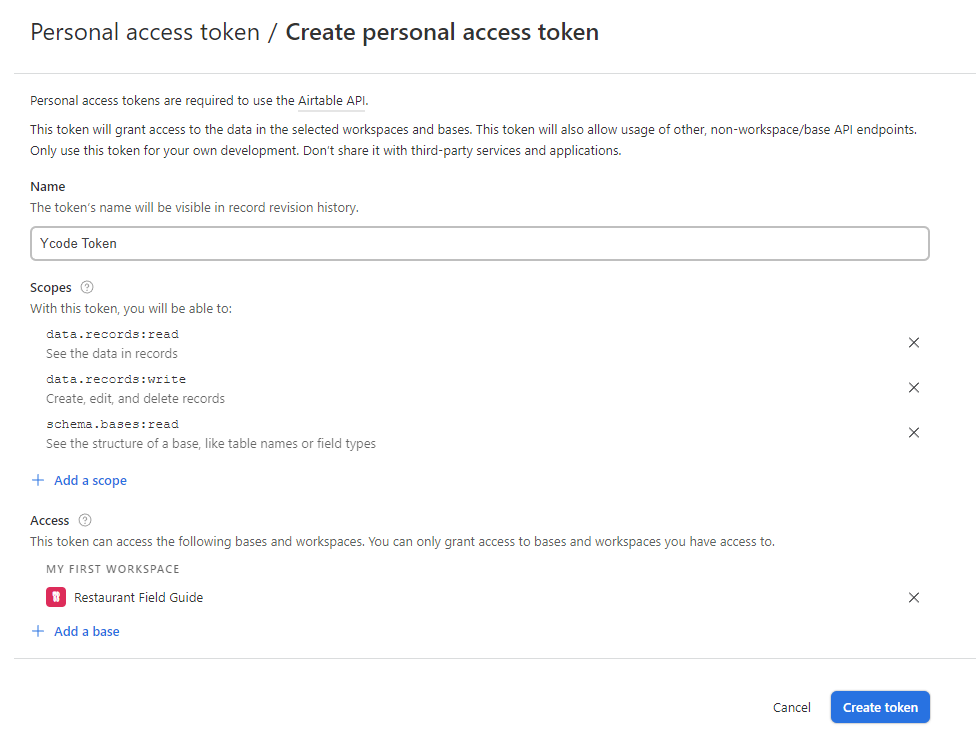The image size is (976, 748).
Task: Go back to Personal access token breadcrumb
Action: 145,32
